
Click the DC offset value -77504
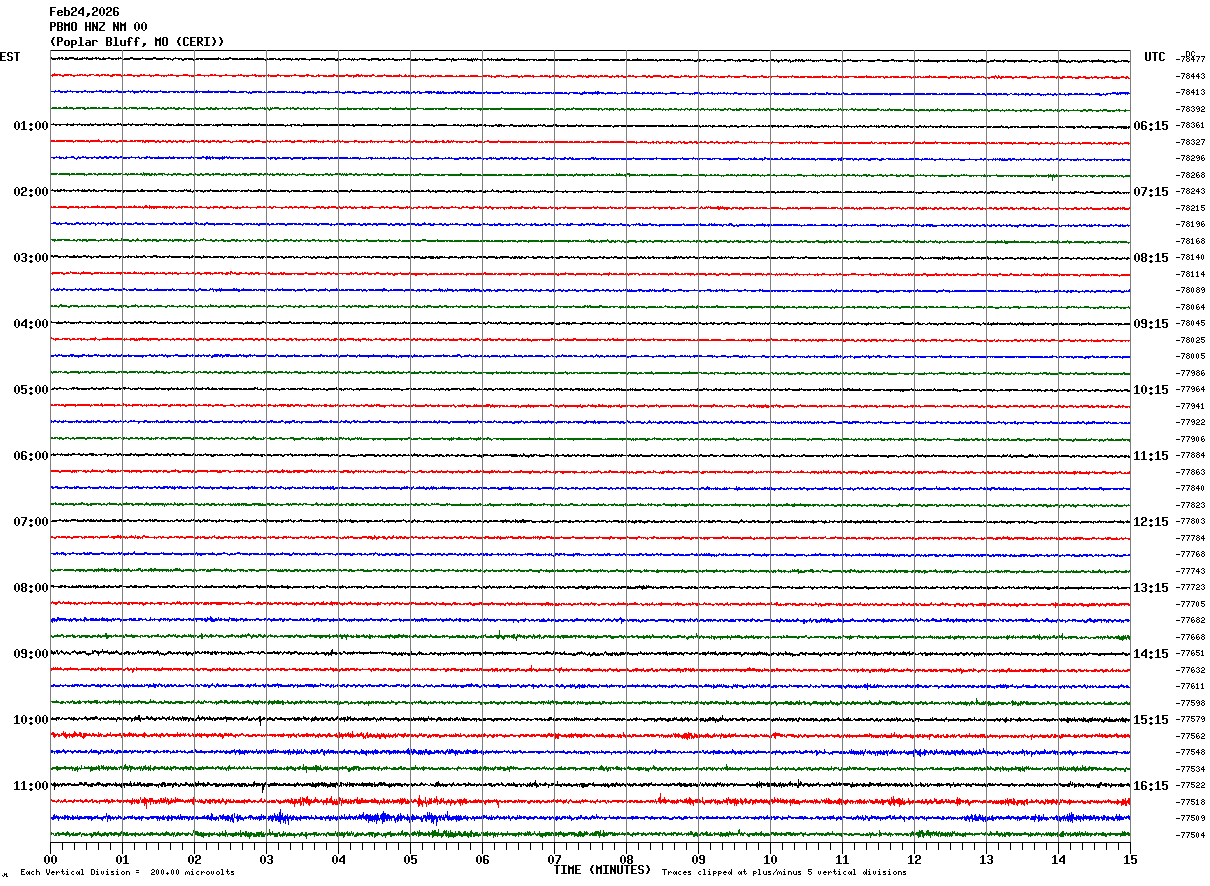[1190, 835]
